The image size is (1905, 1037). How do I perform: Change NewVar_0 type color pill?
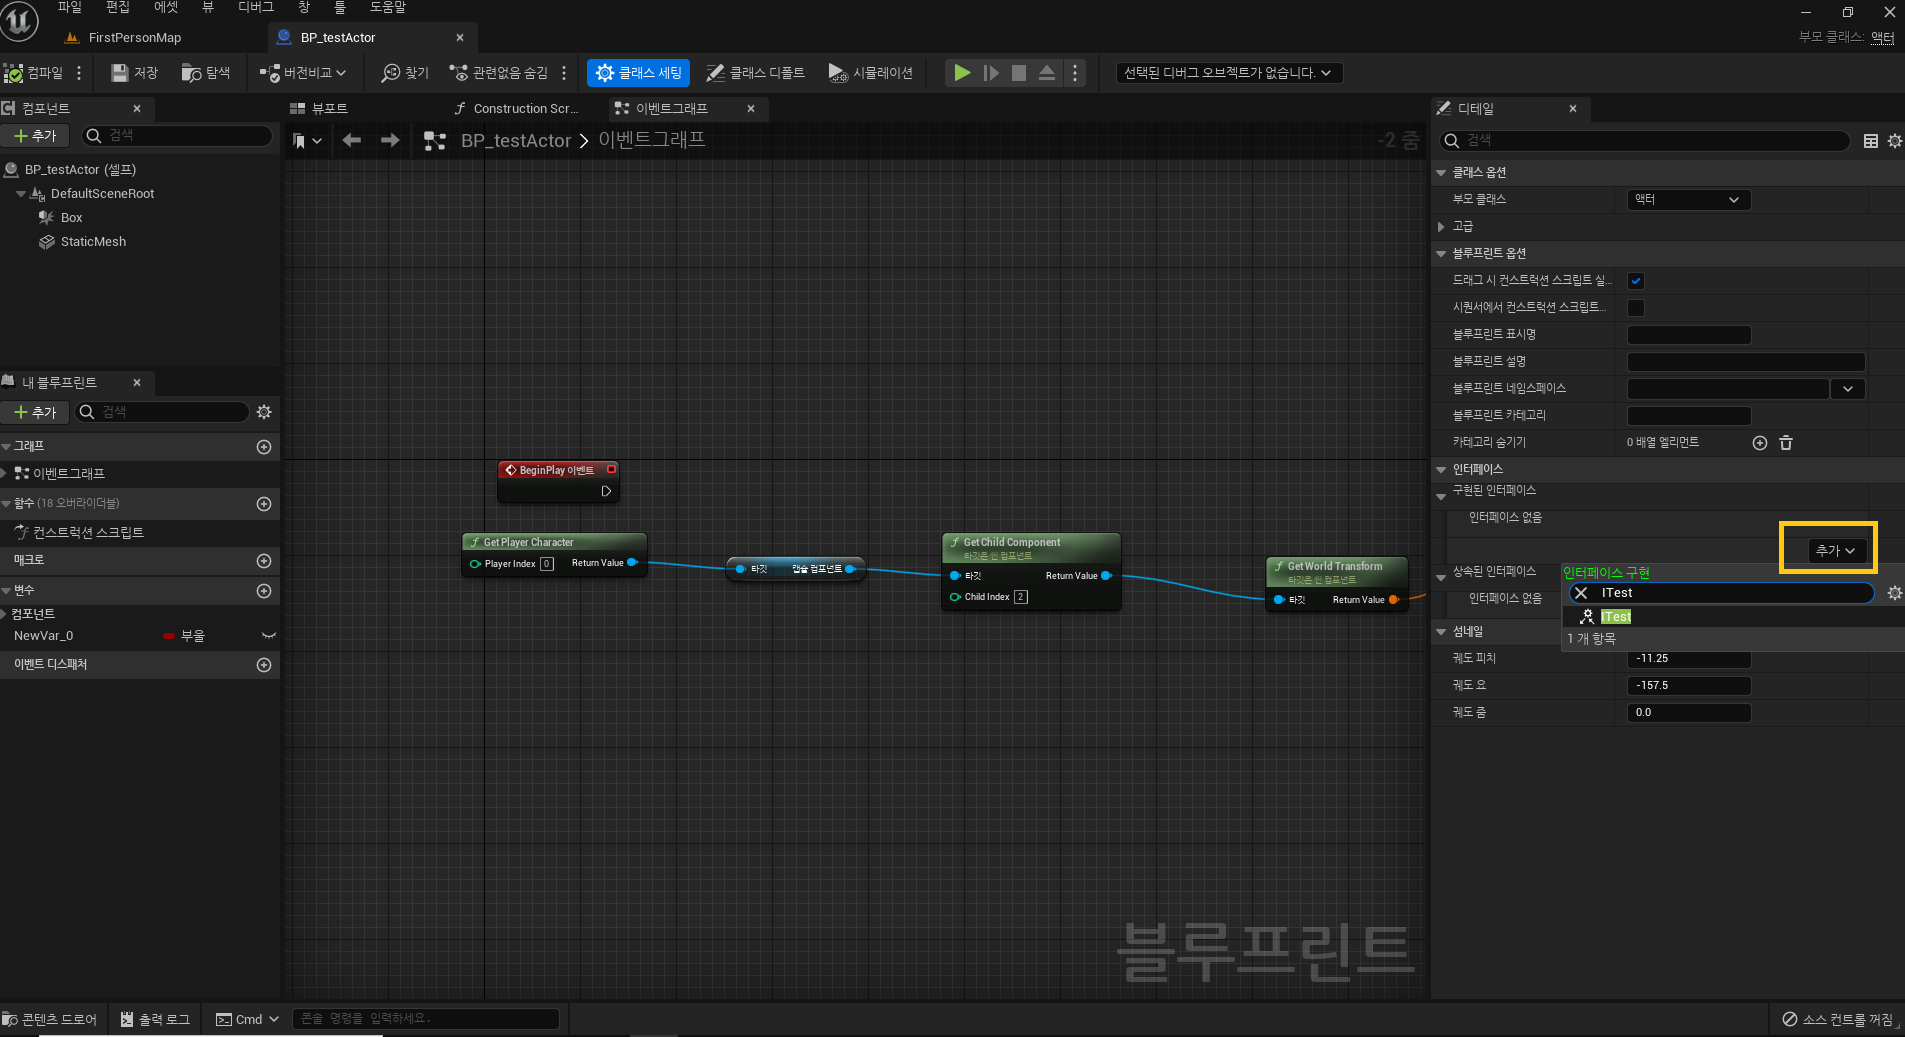click(169, 636)
